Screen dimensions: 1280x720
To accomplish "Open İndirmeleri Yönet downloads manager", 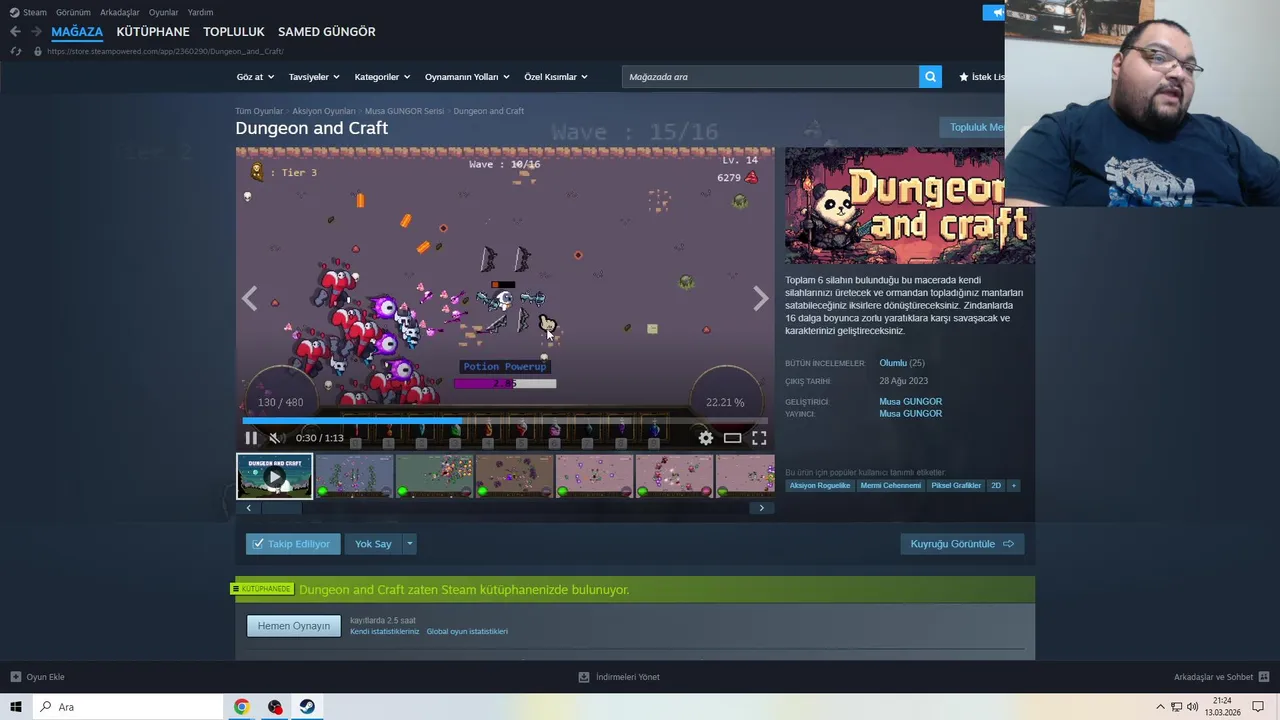I will click(619, 677).
